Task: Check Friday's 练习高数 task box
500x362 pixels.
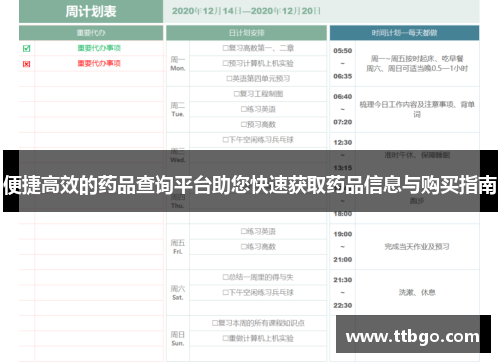Action: point(243,247)
